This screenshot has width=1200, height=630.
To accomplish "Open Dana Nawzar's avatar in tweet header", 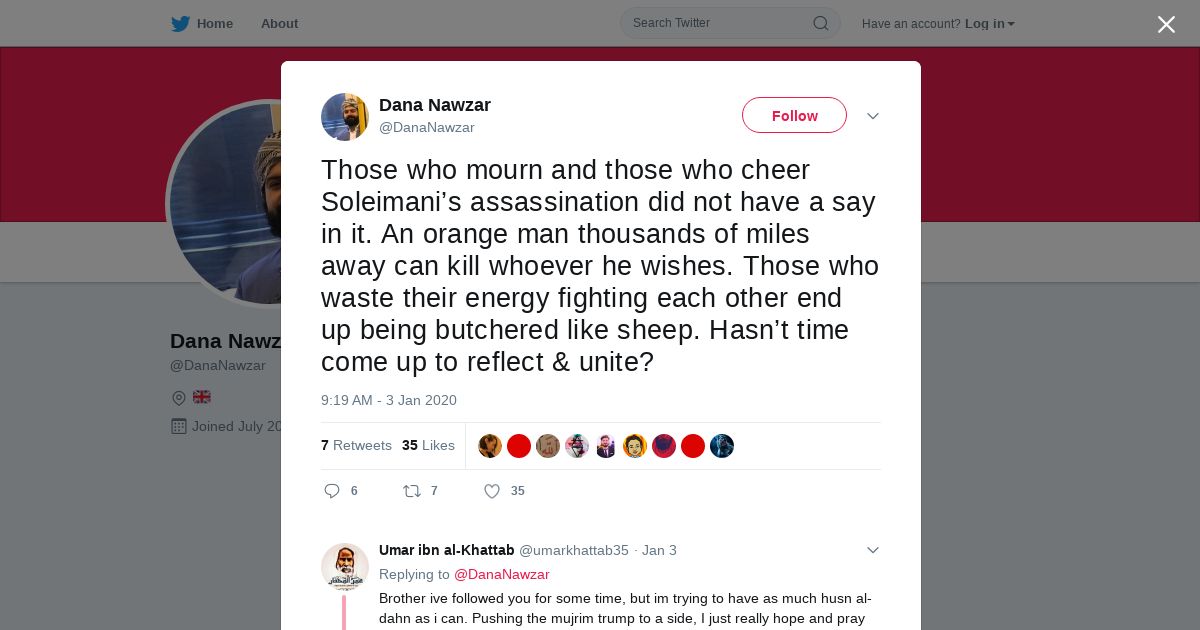I will (345, 117).
